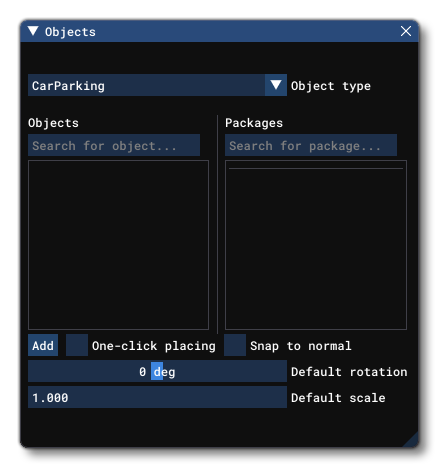The image size is (439, 468).
Task: Close the Objects window
Action: click(405, 31)
